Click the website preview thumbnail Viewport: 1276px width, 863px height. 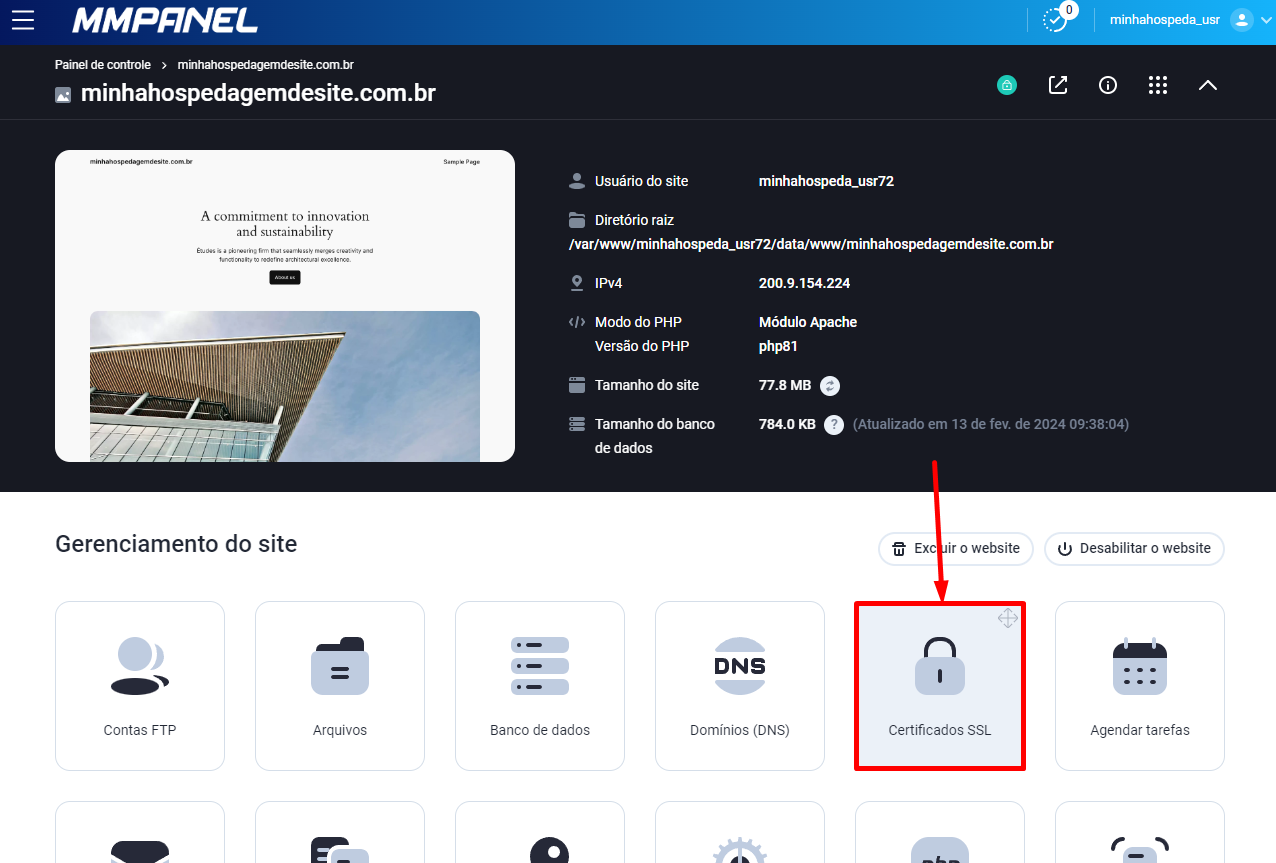[x=285, y=306]
